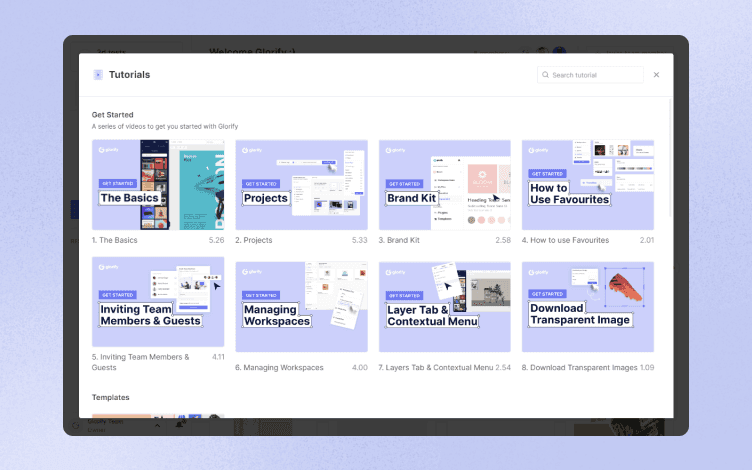Close the Tutorials dialog with X
This screenshot has height=470, width=752.
(656, 75)
